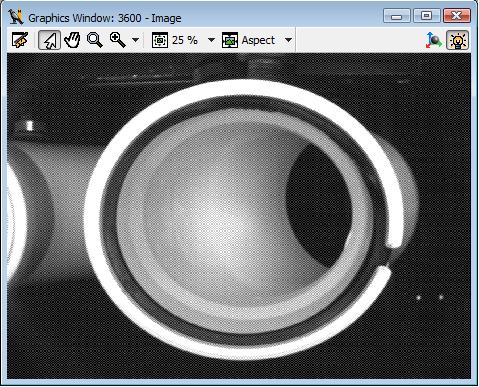Open the Aspect dropdown arrow
This screenshot has width=479, height=387.
pos(288,40)
